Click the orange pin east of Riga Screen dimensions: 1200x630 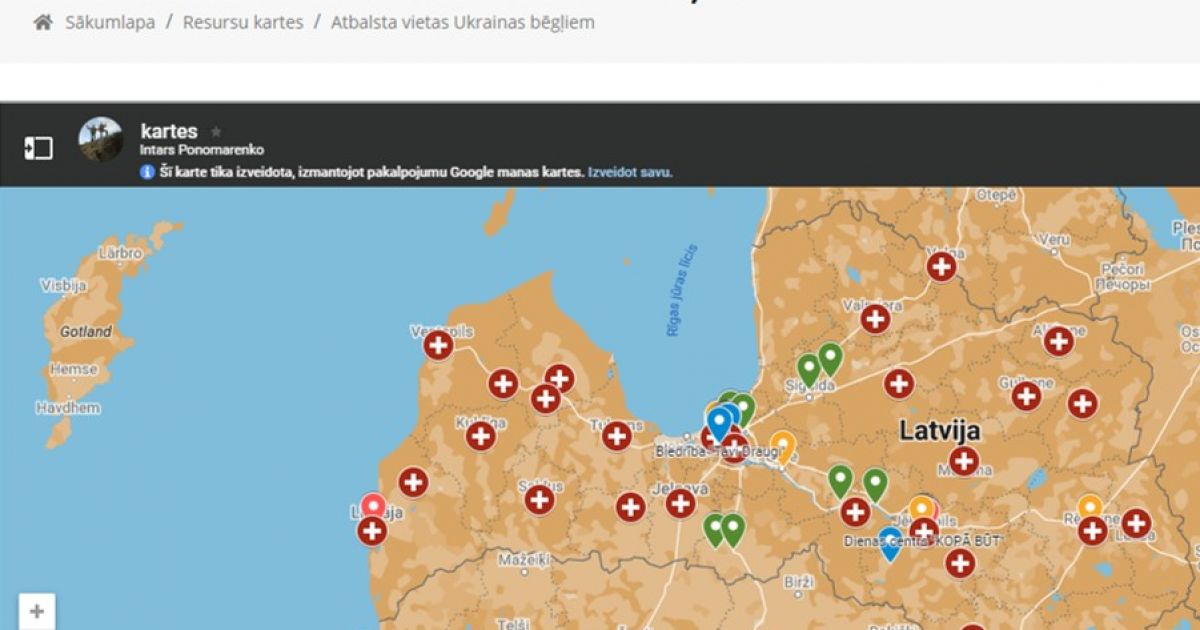pyautogui.click(x=783, y=445)
